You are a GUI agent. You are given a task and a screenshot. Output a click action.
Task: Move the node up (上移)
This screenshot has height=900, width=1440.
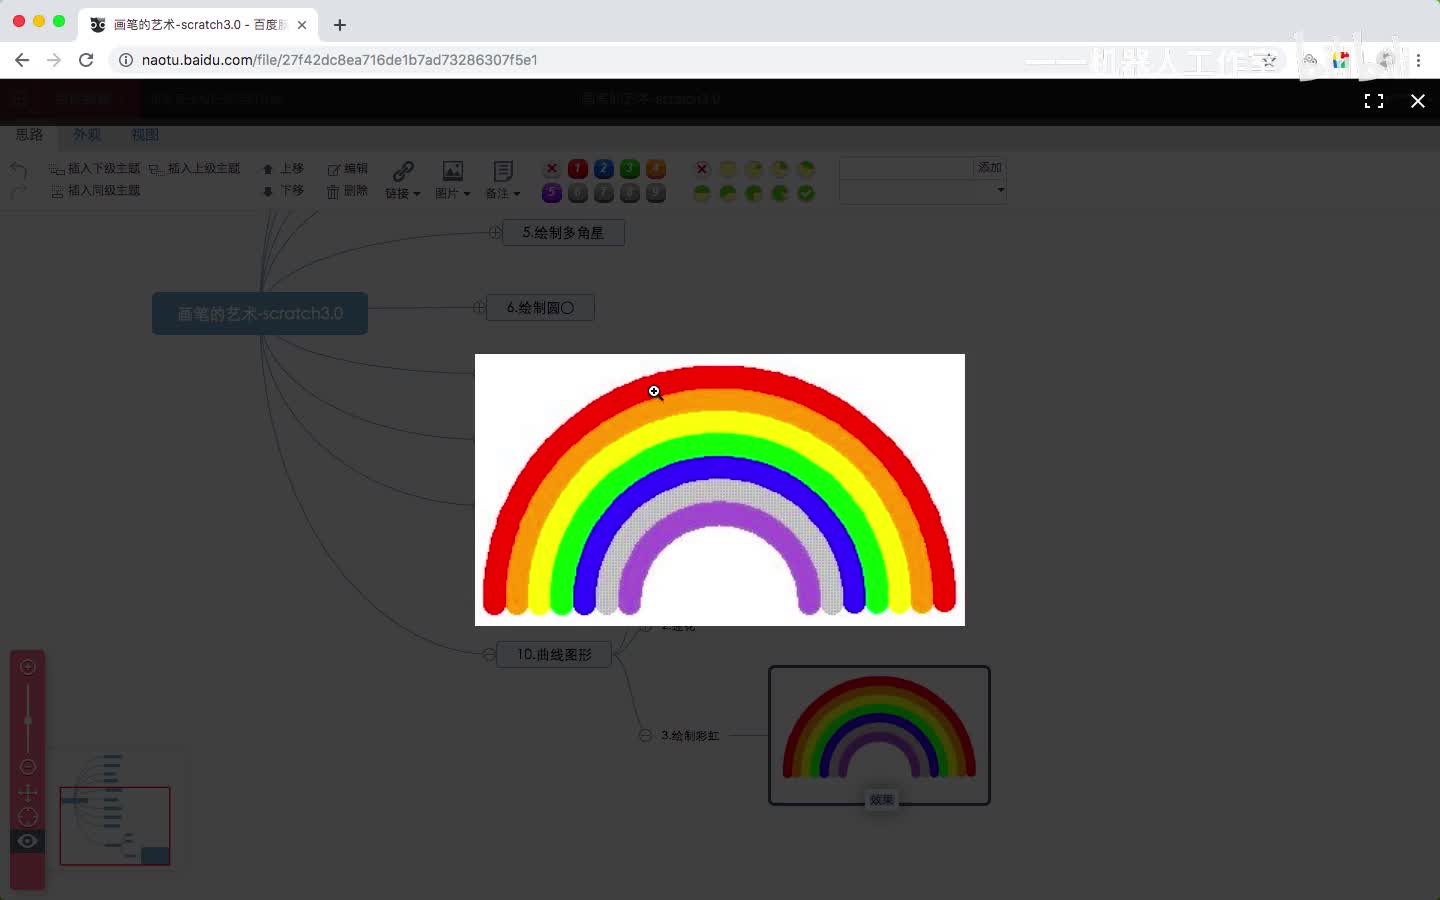point(283,169)
